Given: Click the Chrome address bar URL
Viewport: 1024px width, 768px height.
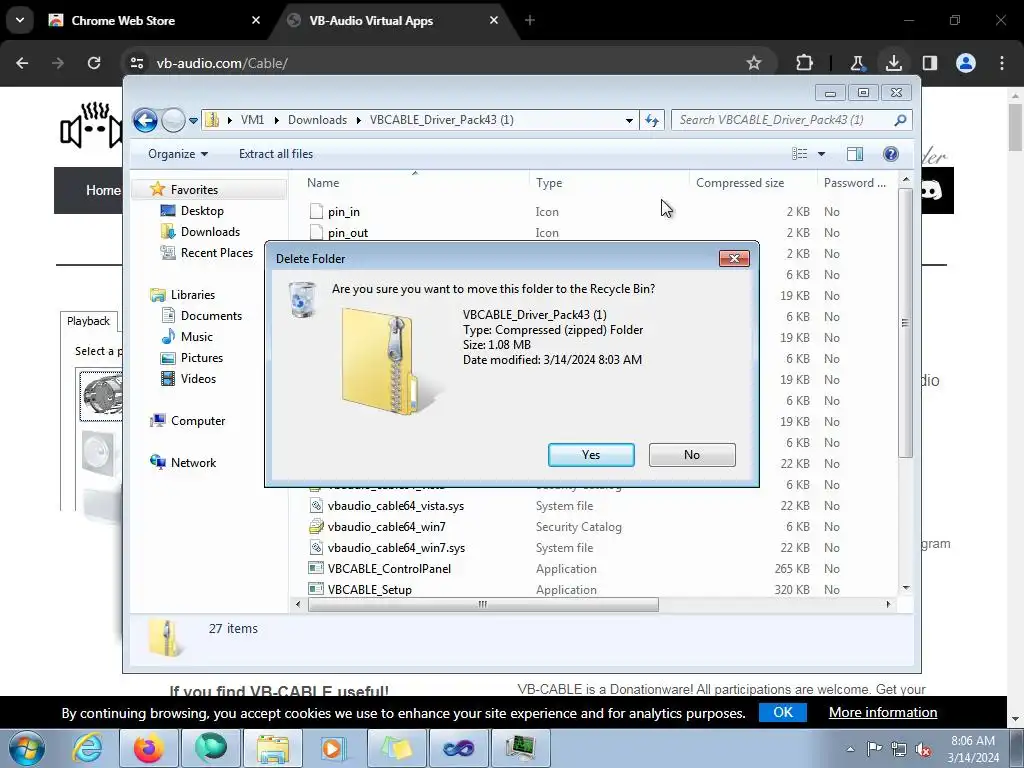Looking at the screenshot, I should (222, 63).
